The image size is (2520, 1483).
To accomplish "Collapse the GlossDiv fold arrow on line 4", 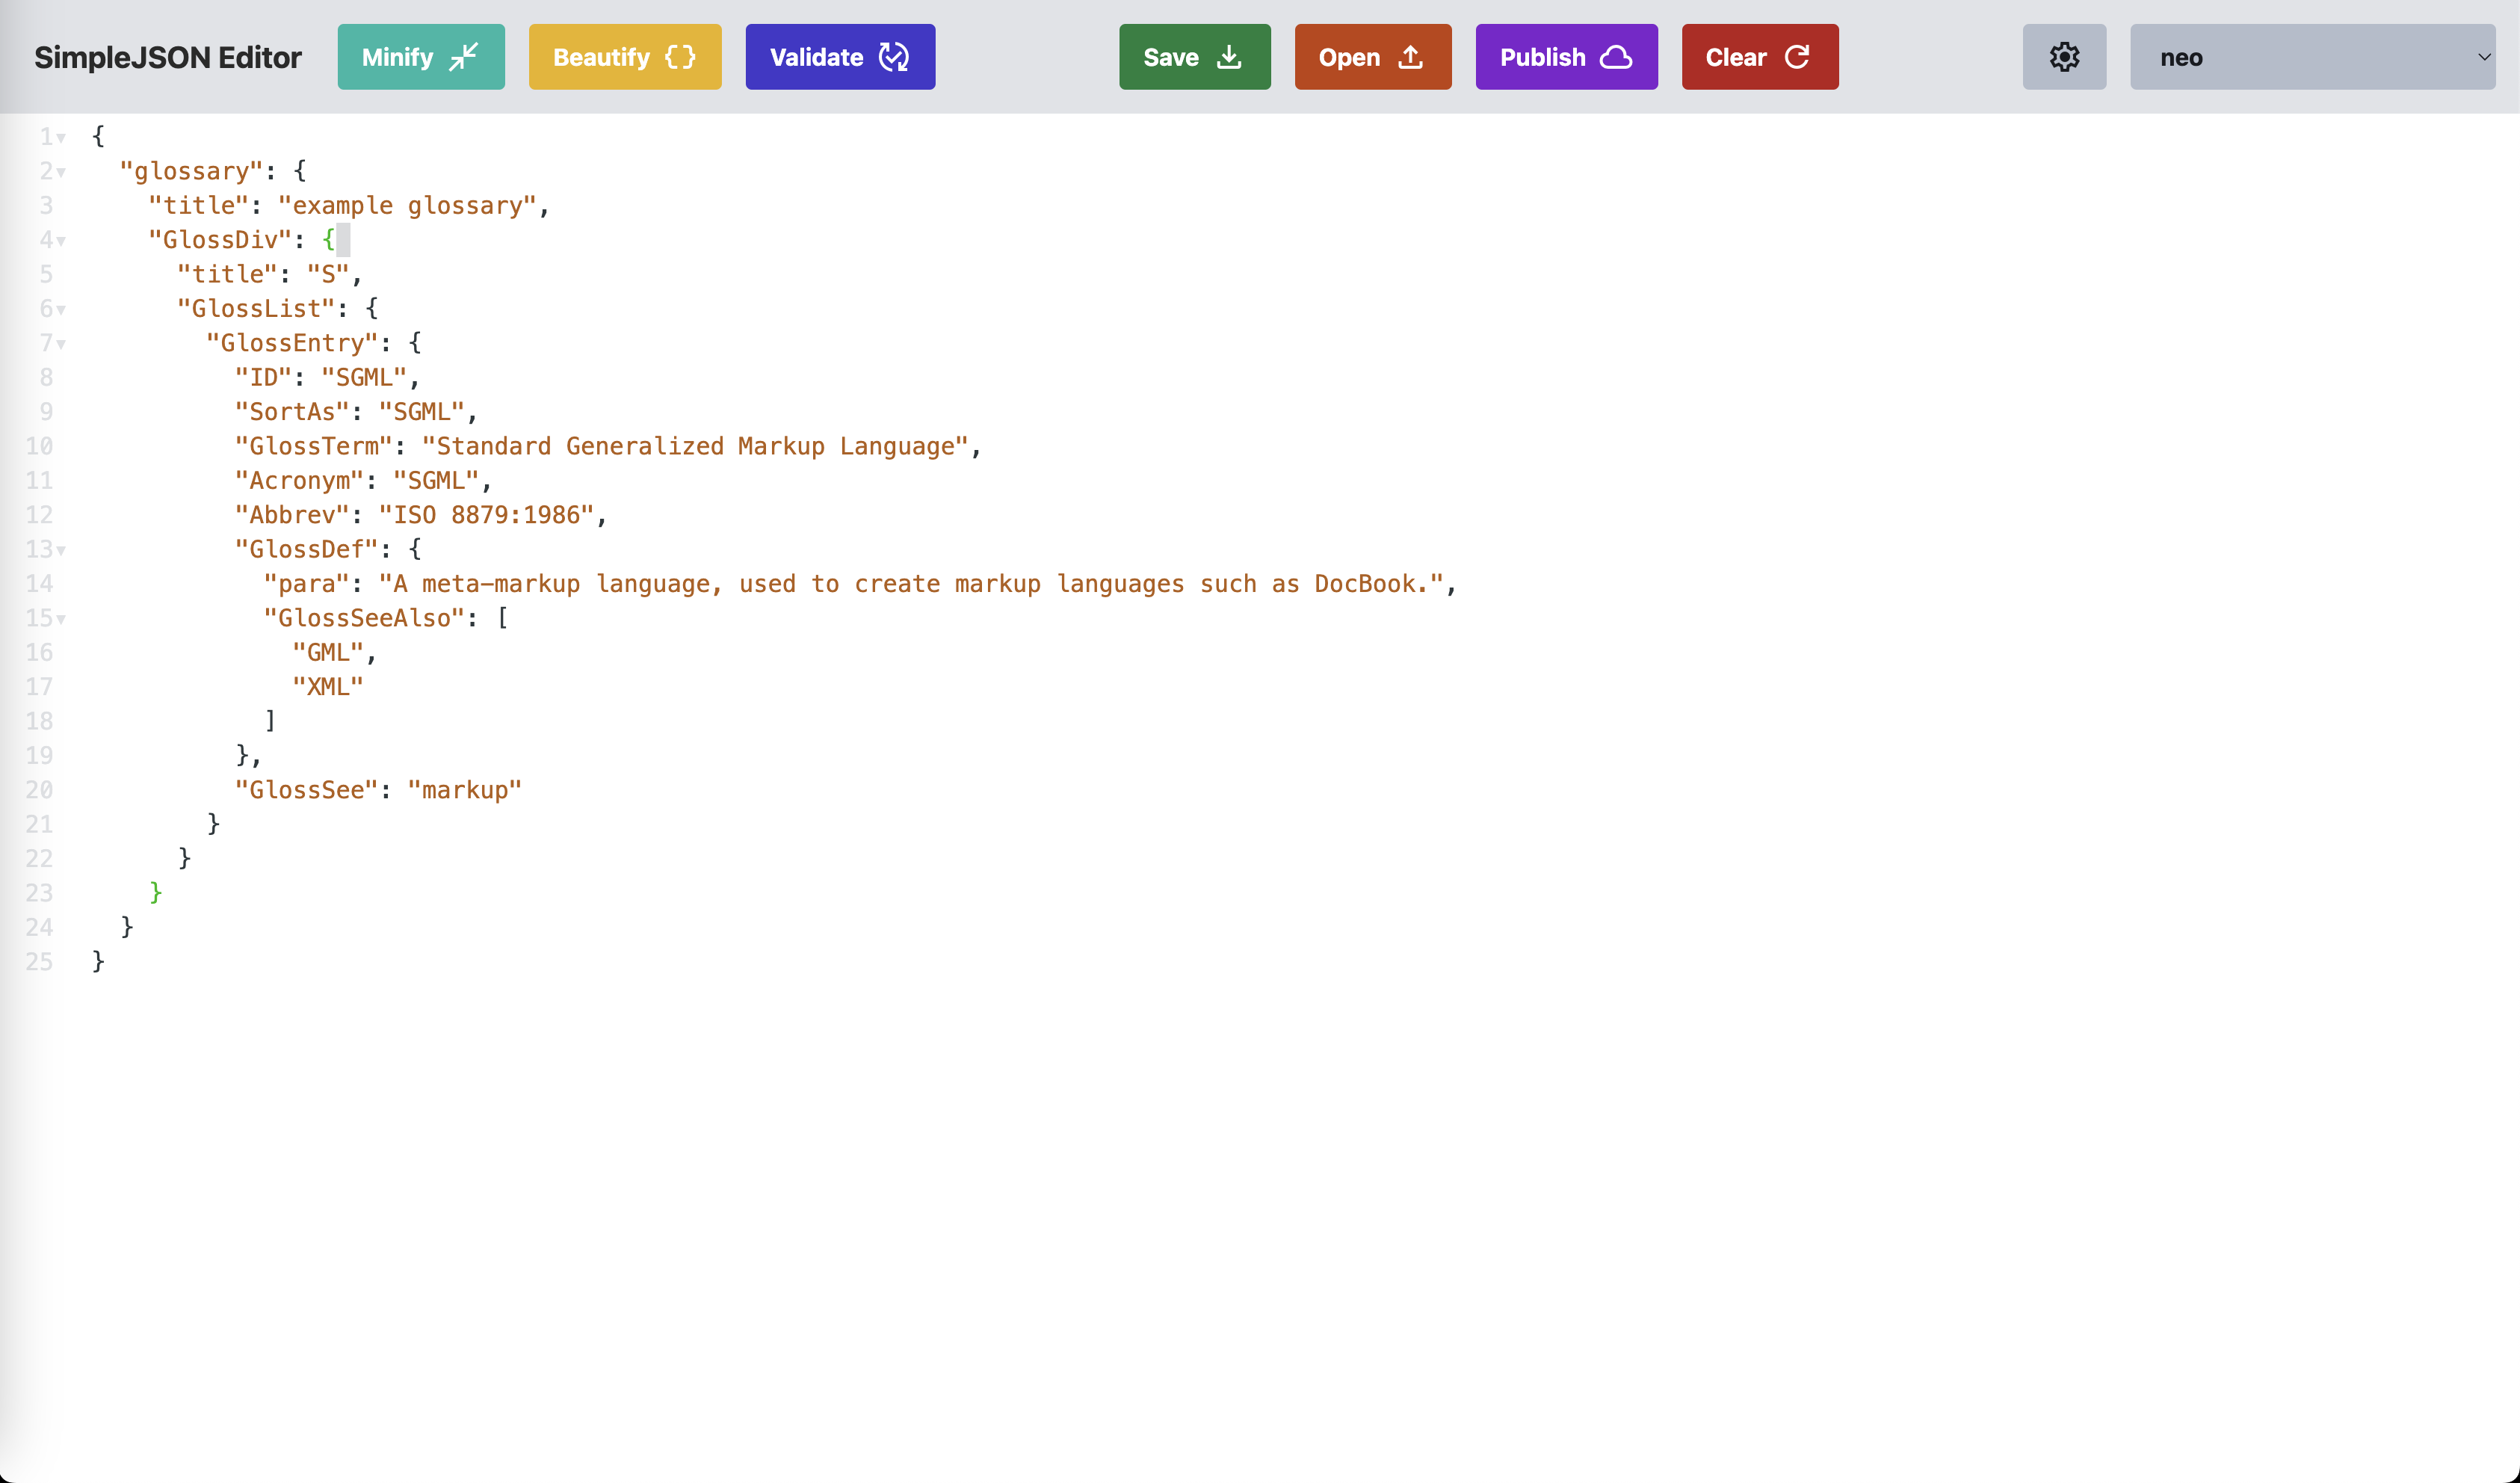I will pos(61,241).
